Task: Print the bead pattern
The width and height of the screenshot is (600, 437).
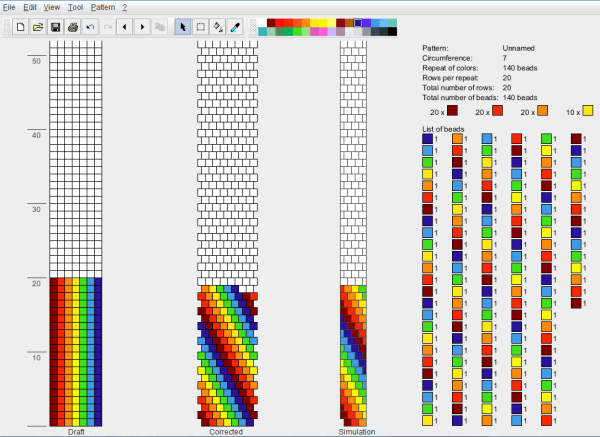Action: [x=73, y=26]
